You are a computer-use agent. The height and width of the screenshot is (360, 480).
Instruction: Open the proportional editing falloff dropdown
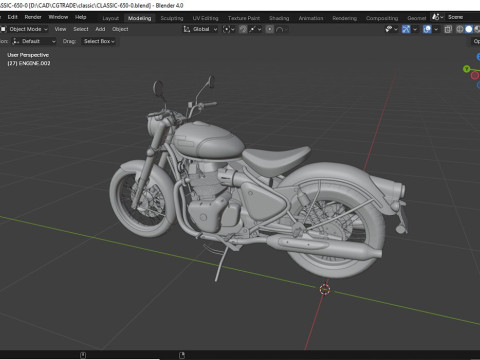[x=282, y=29]
